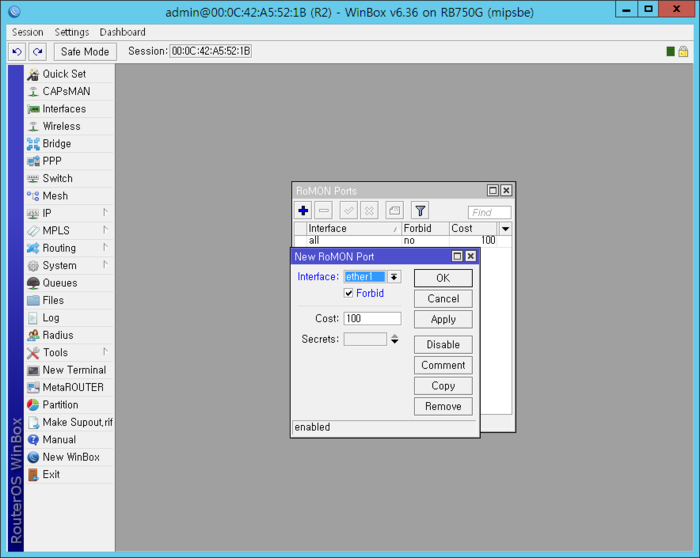Viewport: 700px width, 558px height.
Task: Open the CAPsMAN menu item
Action: click(x=69, y=92)
